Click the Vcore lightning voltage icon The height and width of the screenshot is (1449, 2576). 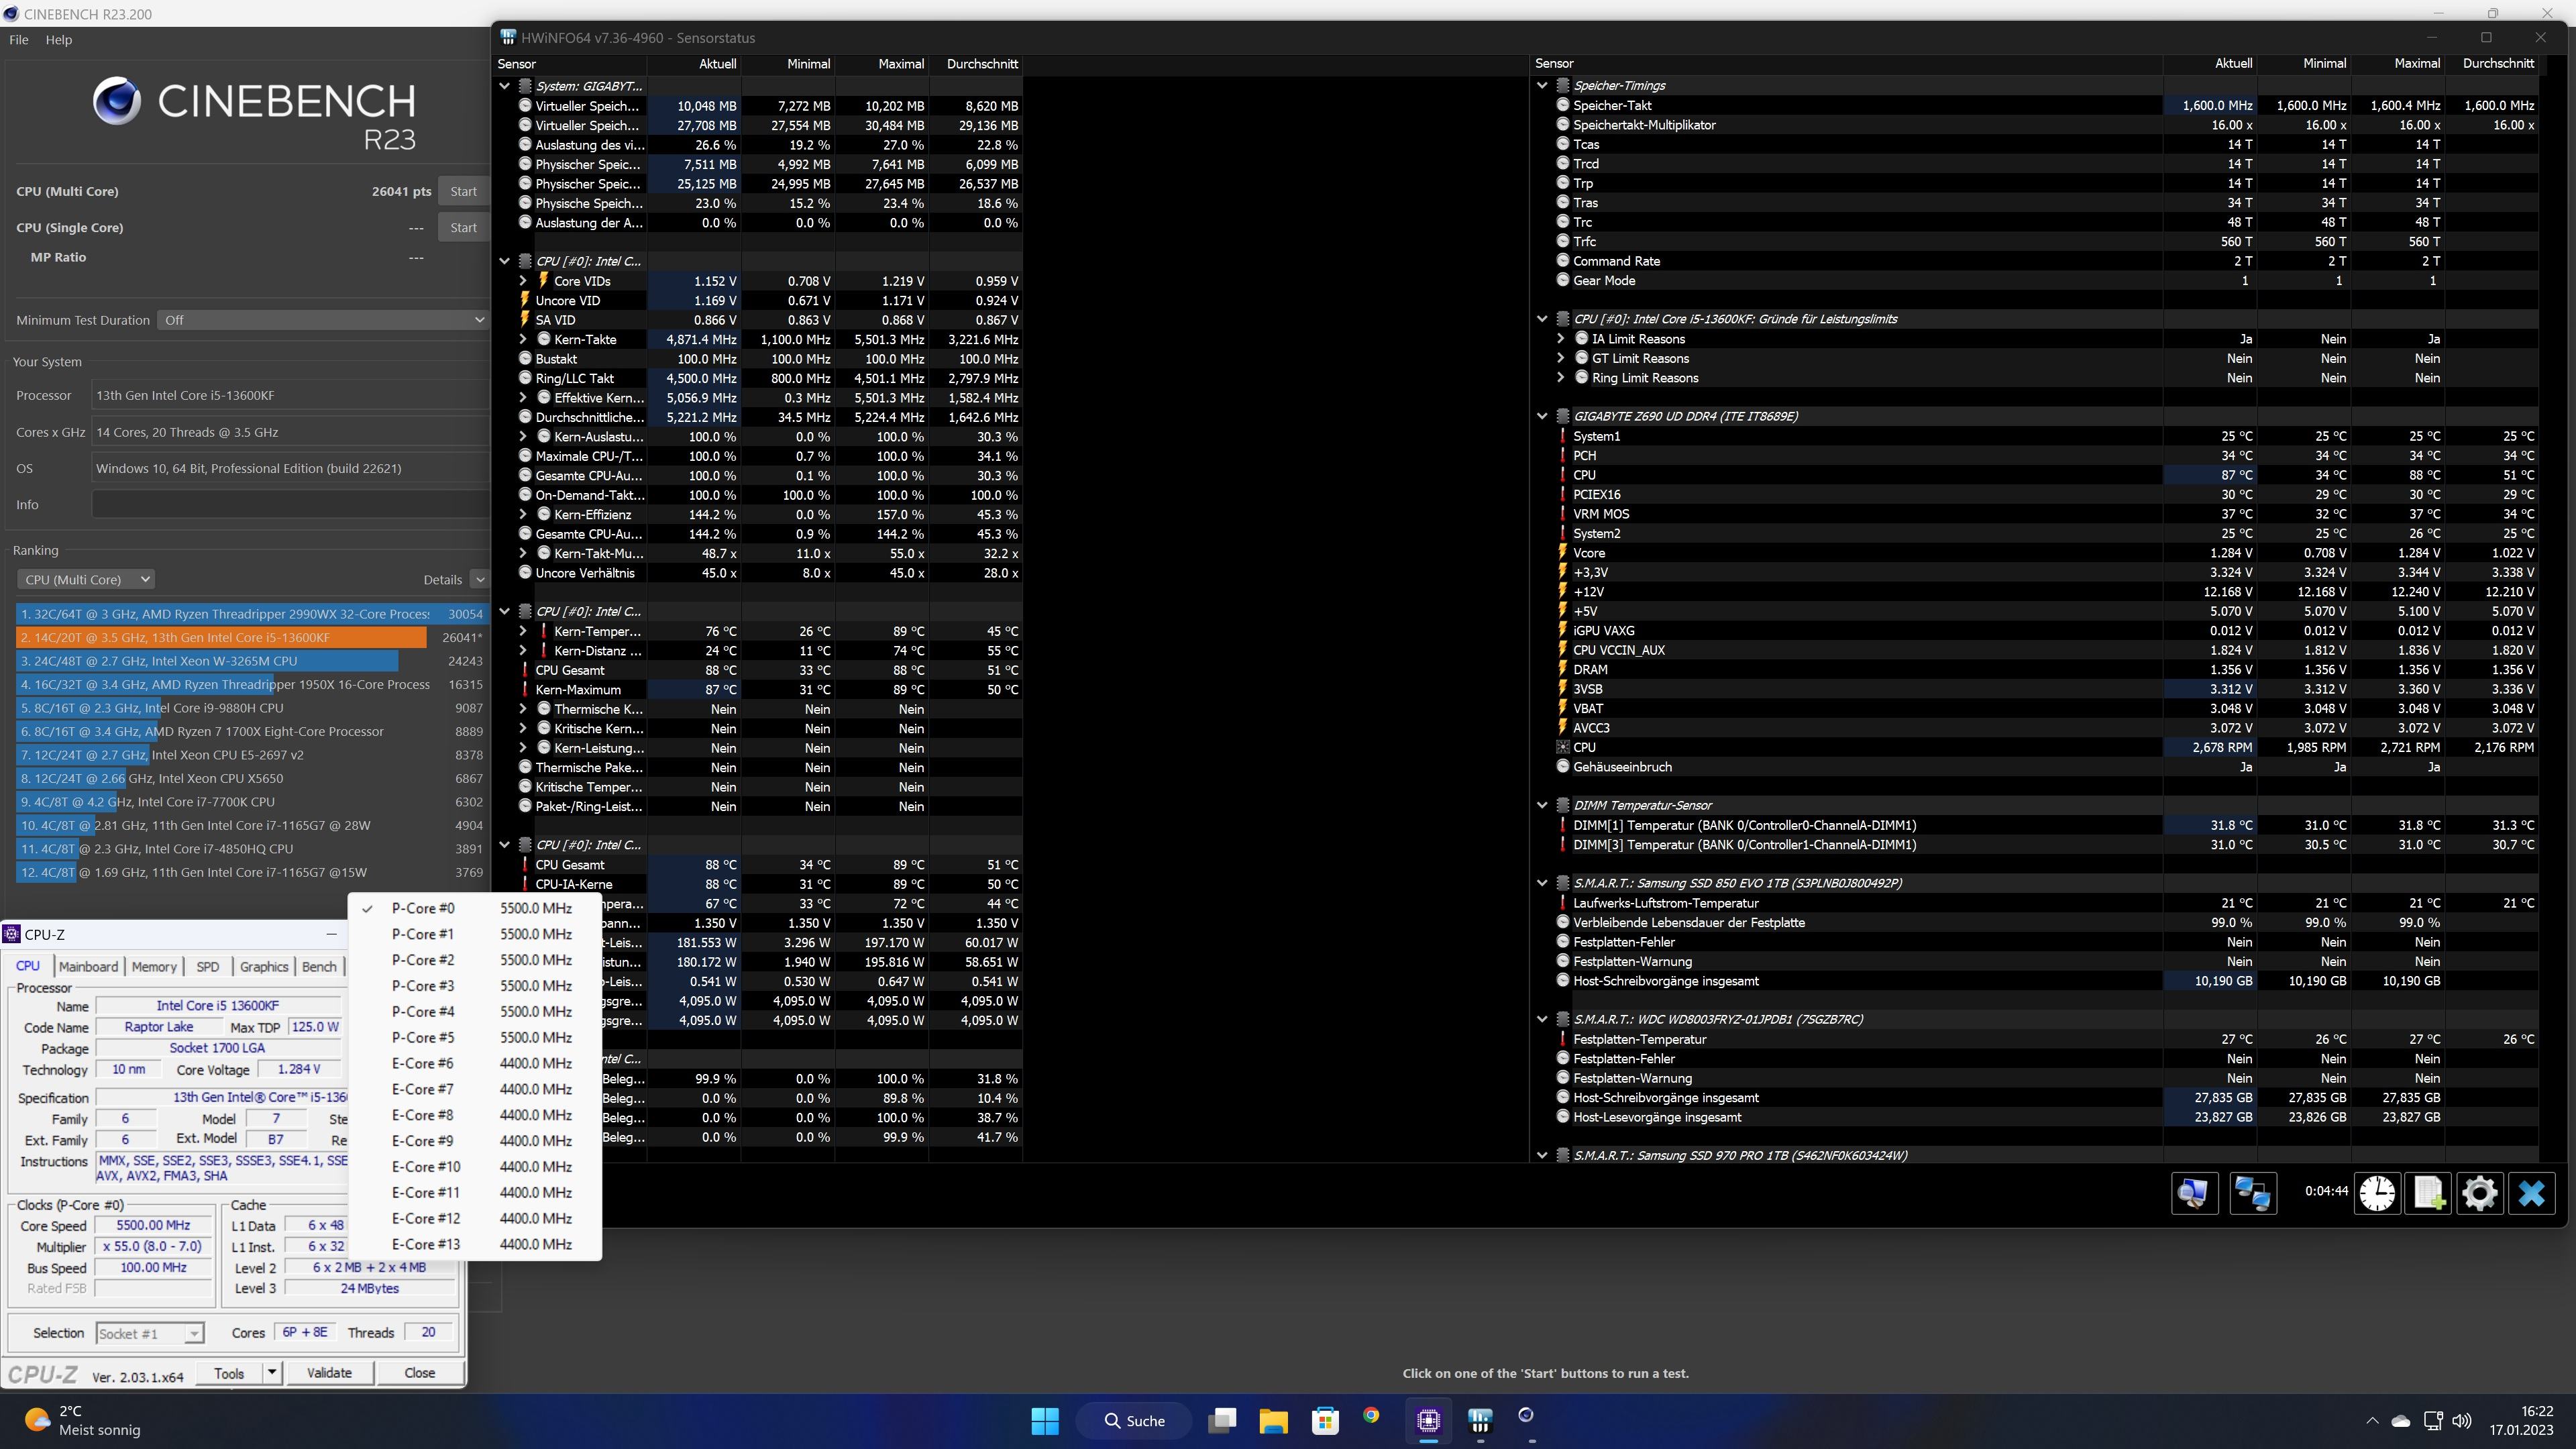tap(1563, 553)
